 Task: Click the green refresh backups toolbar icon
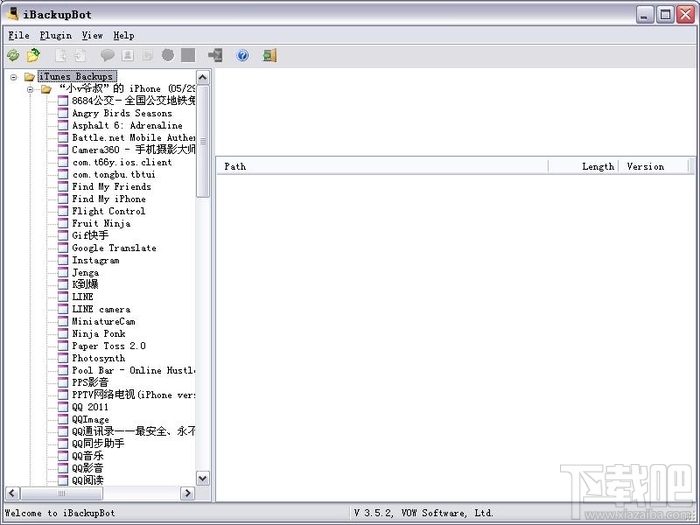tap(13, 55)
